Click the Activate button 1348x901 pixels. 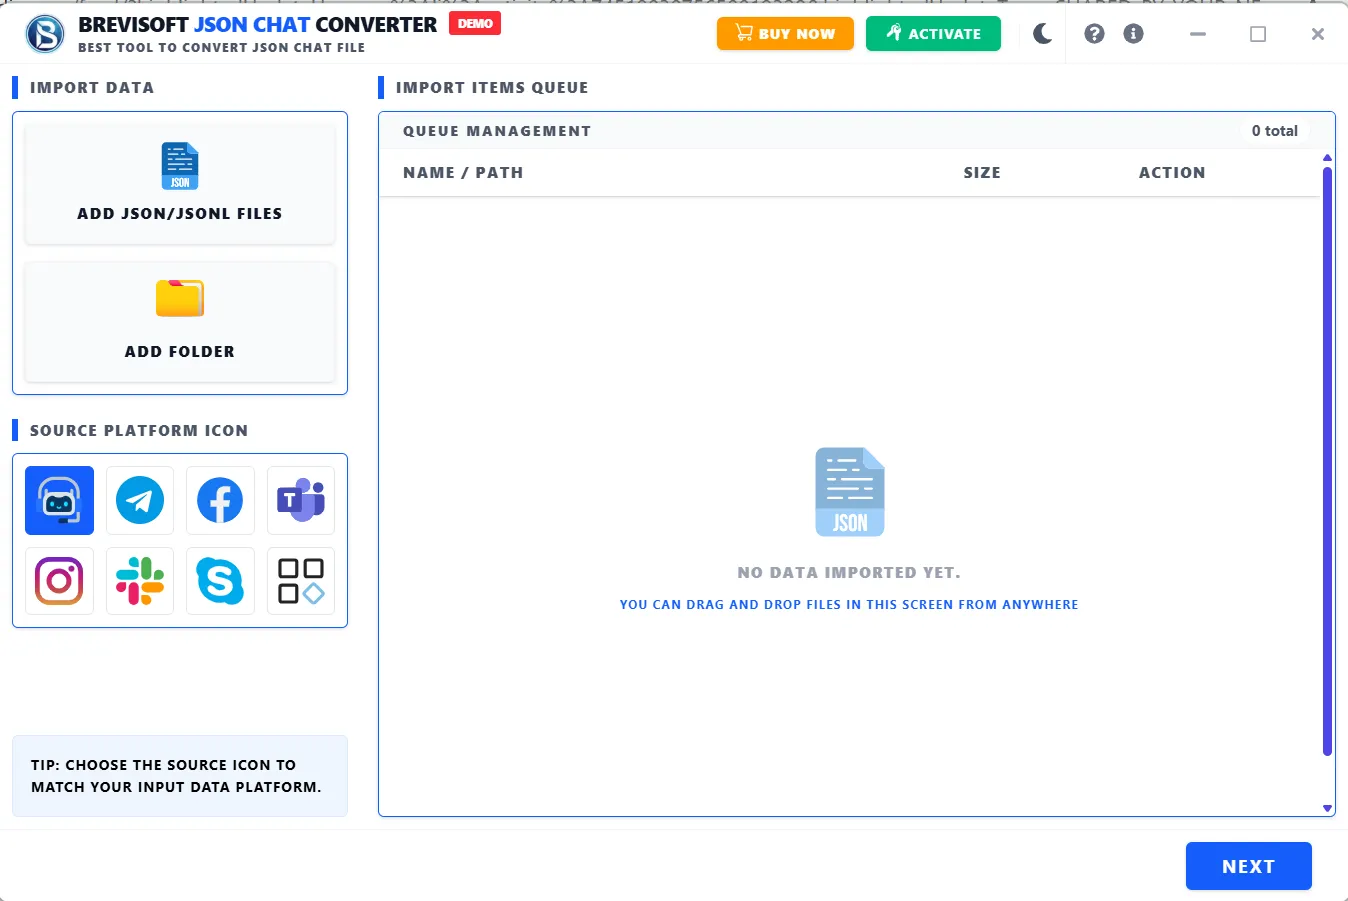(933, 34)
